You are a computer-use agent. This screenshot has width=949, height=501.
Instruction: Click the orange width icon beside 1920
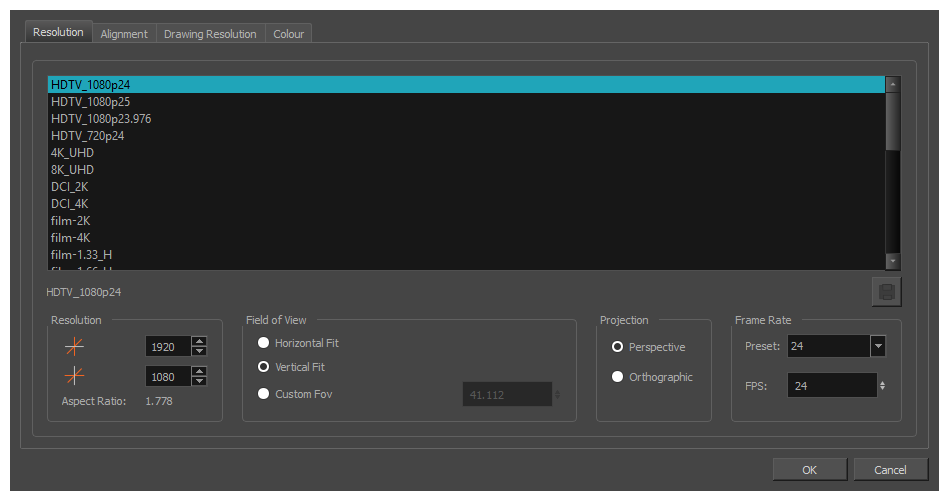74,347
